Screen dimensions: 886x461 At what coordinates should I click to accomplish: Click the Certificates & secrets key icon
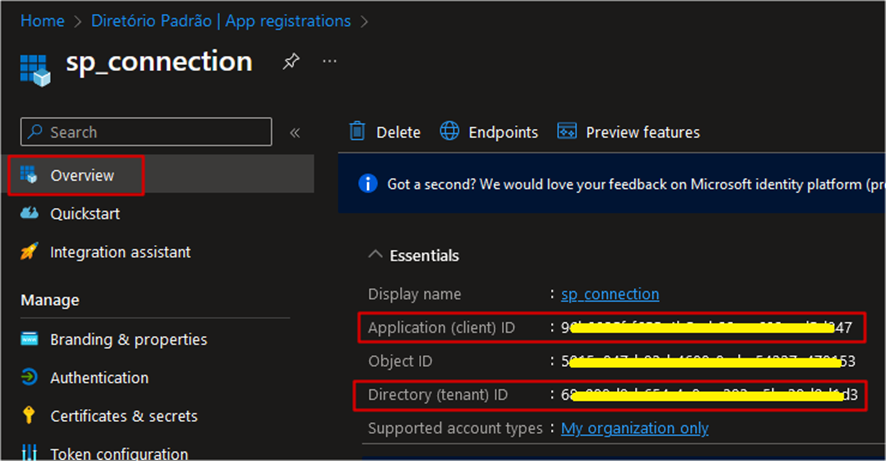coord(29,415)
